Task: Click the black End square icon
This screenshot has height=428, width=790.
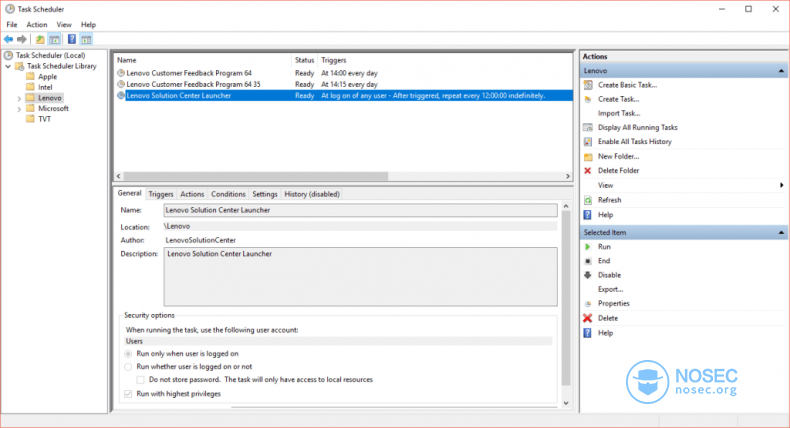Action: pyautogui.click(x=587, y=261)
